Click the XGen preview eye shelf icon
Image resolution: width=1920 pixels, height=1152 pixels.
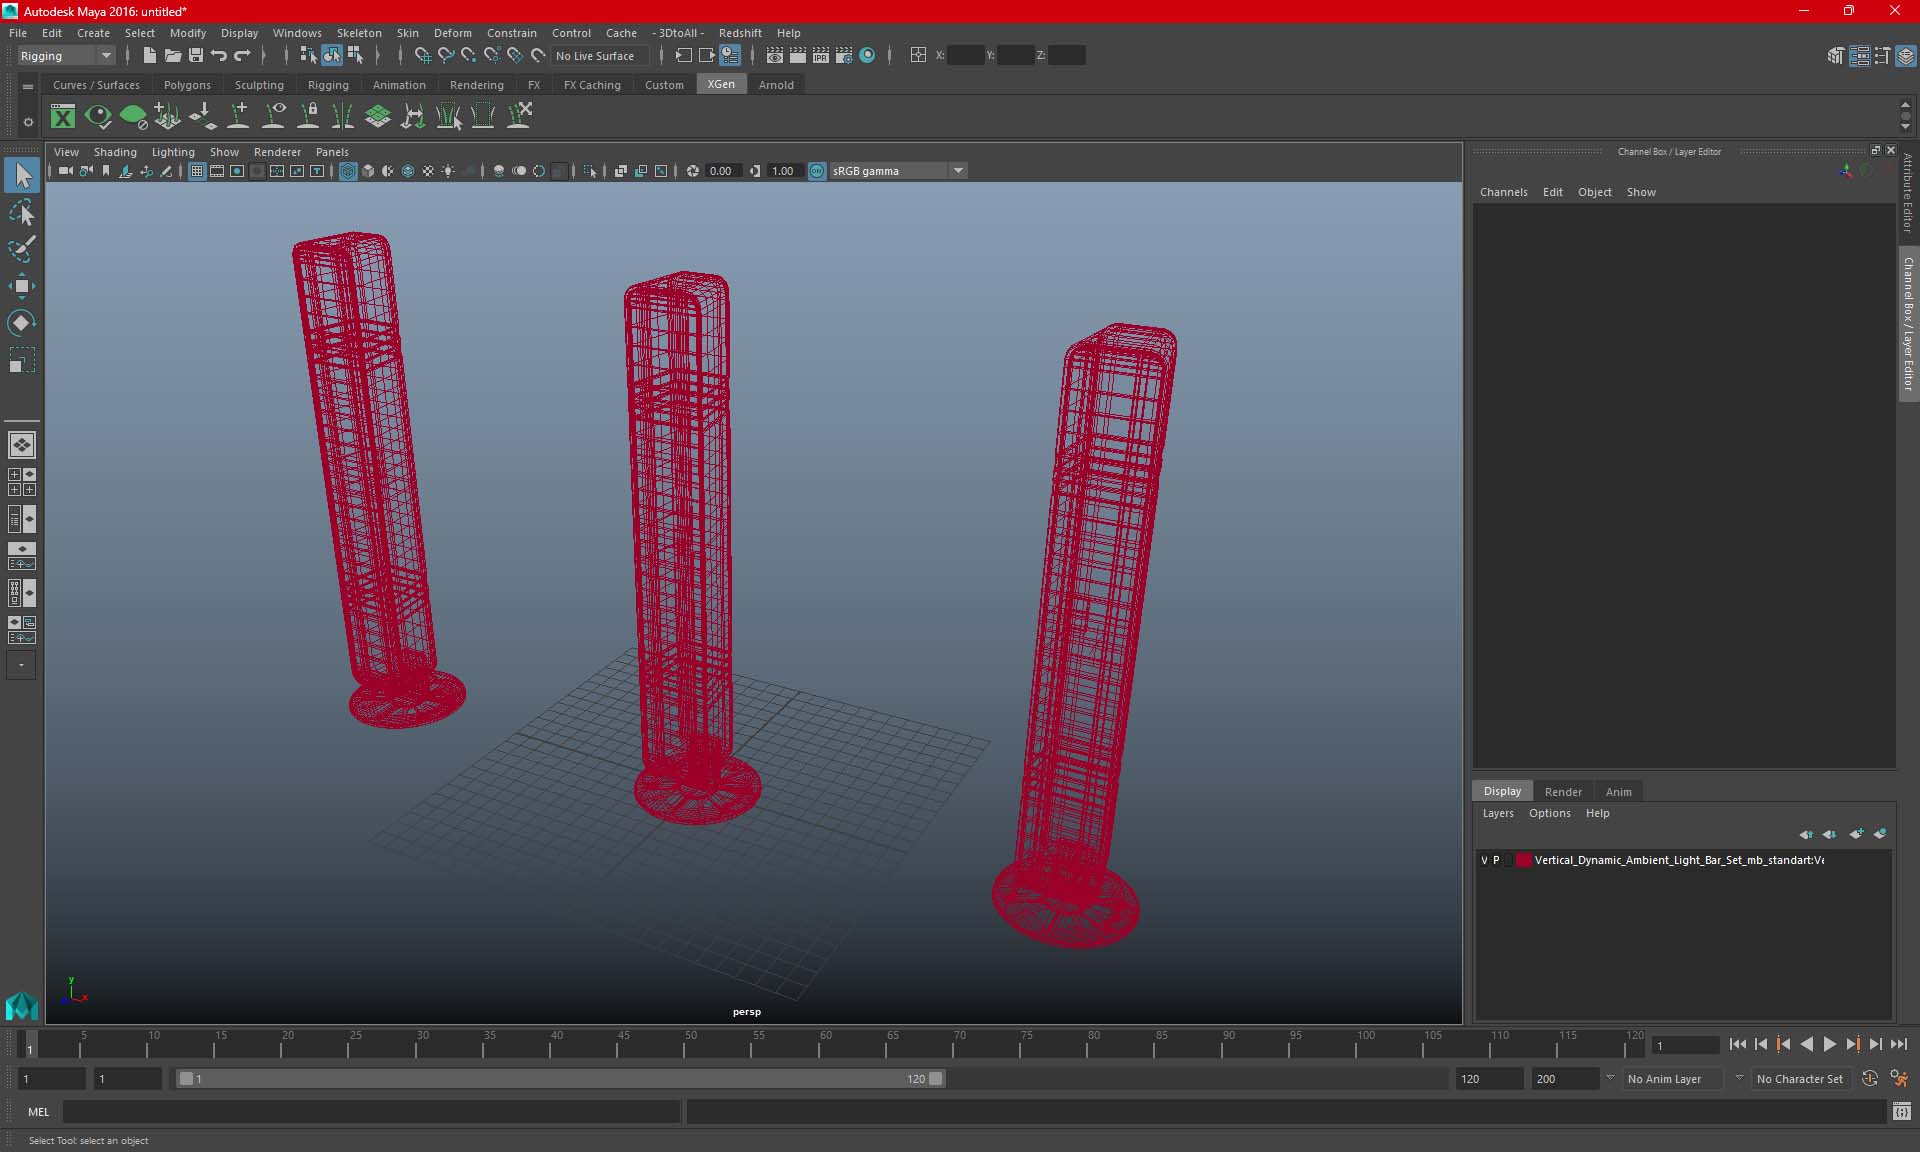[x=98, y=117]
